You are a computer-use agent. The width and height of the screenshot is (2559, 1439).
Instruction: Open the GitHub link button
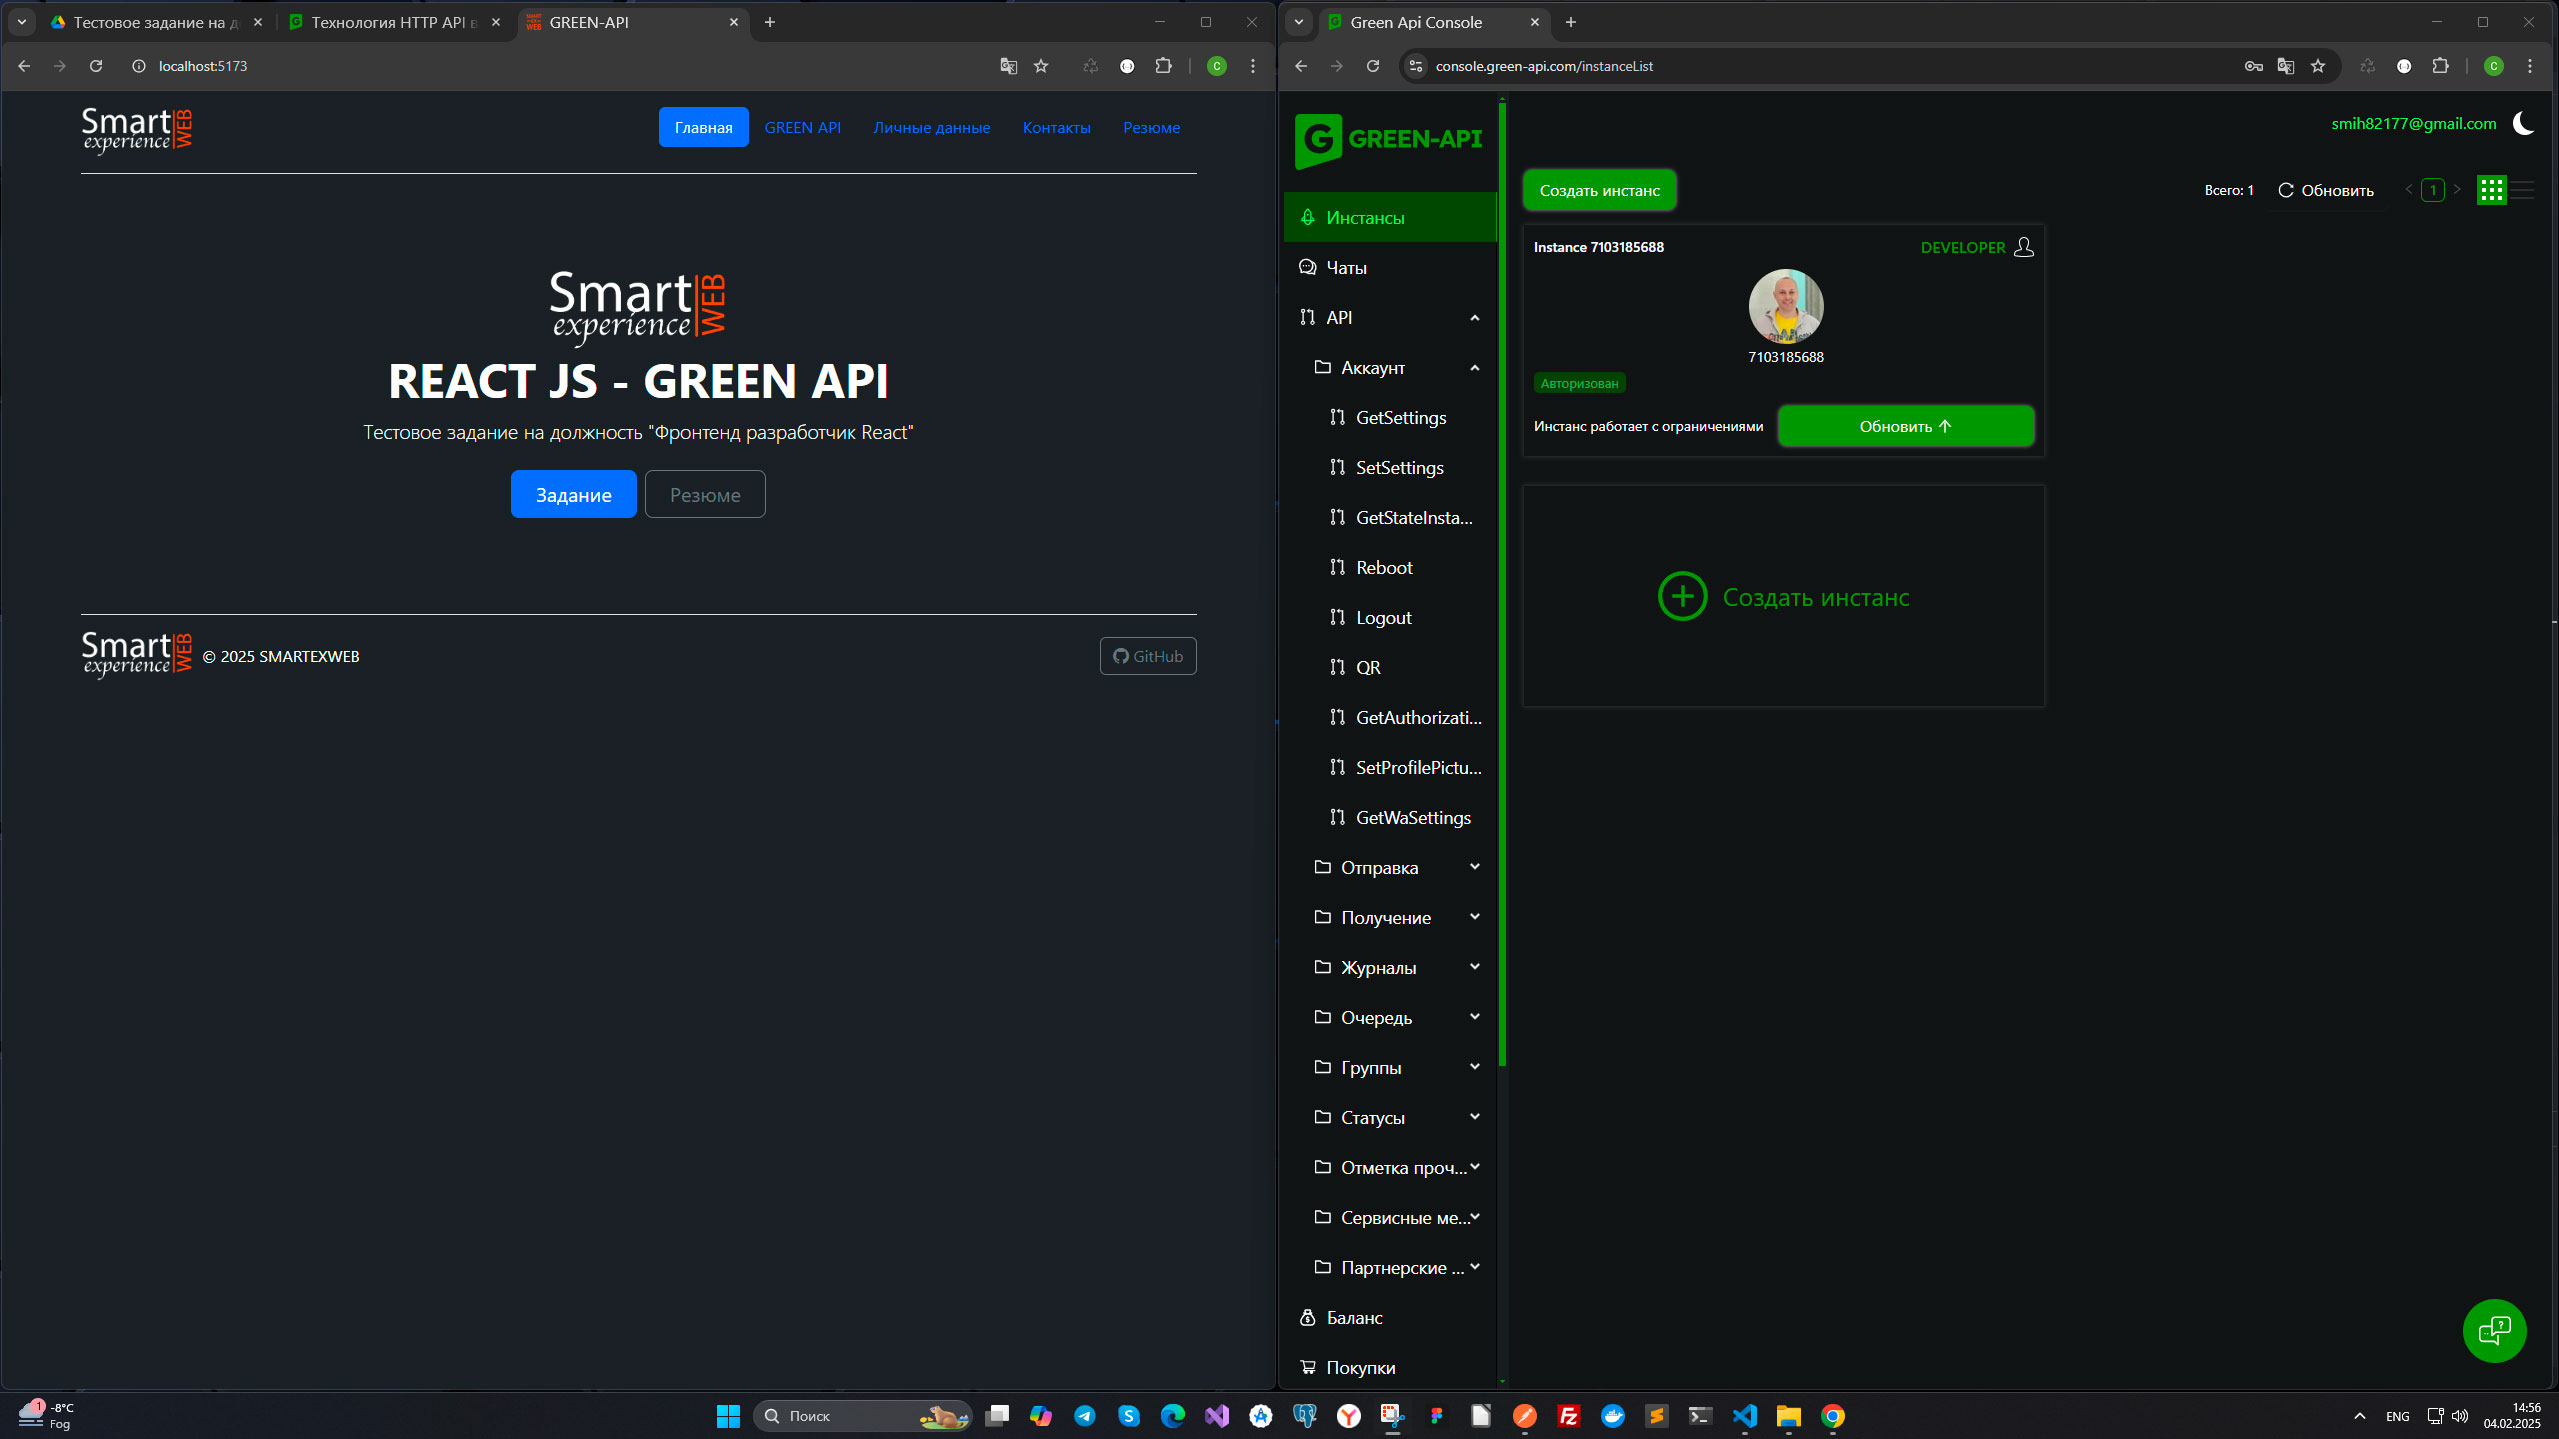(1148, 657)
